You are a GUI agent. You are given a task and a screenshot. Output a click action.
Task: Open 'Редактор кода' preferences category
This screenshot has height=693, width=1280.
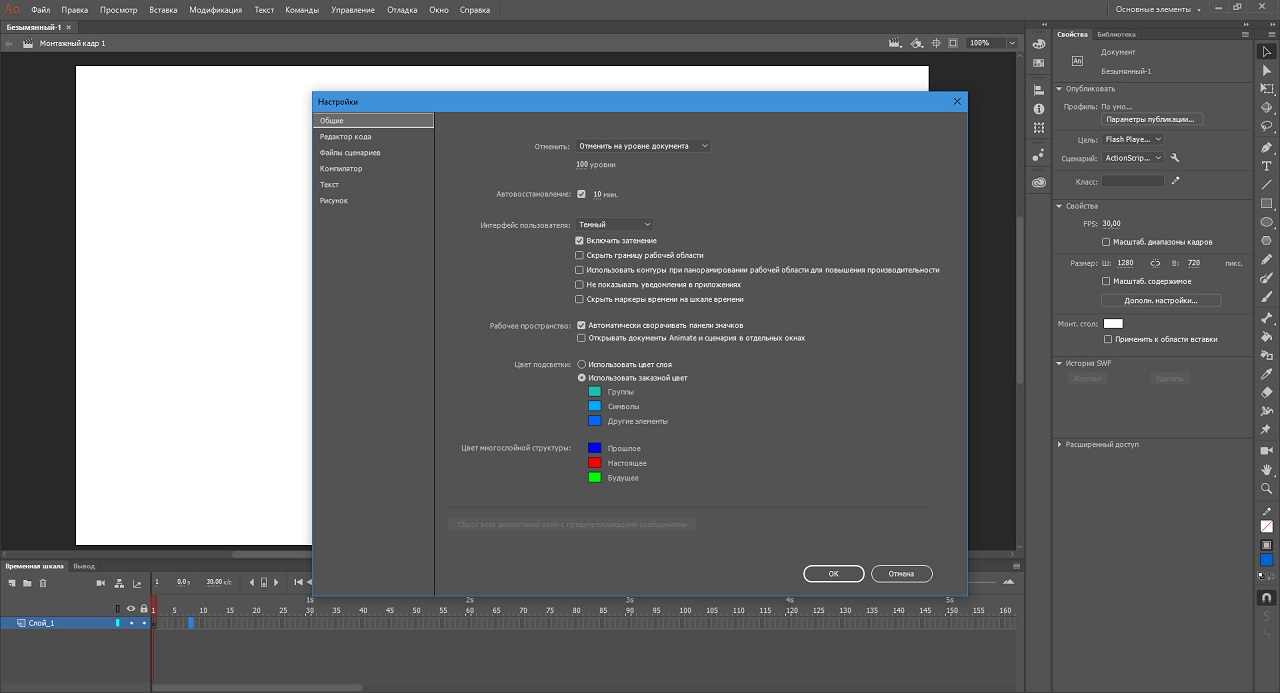[x=345, y=137]
